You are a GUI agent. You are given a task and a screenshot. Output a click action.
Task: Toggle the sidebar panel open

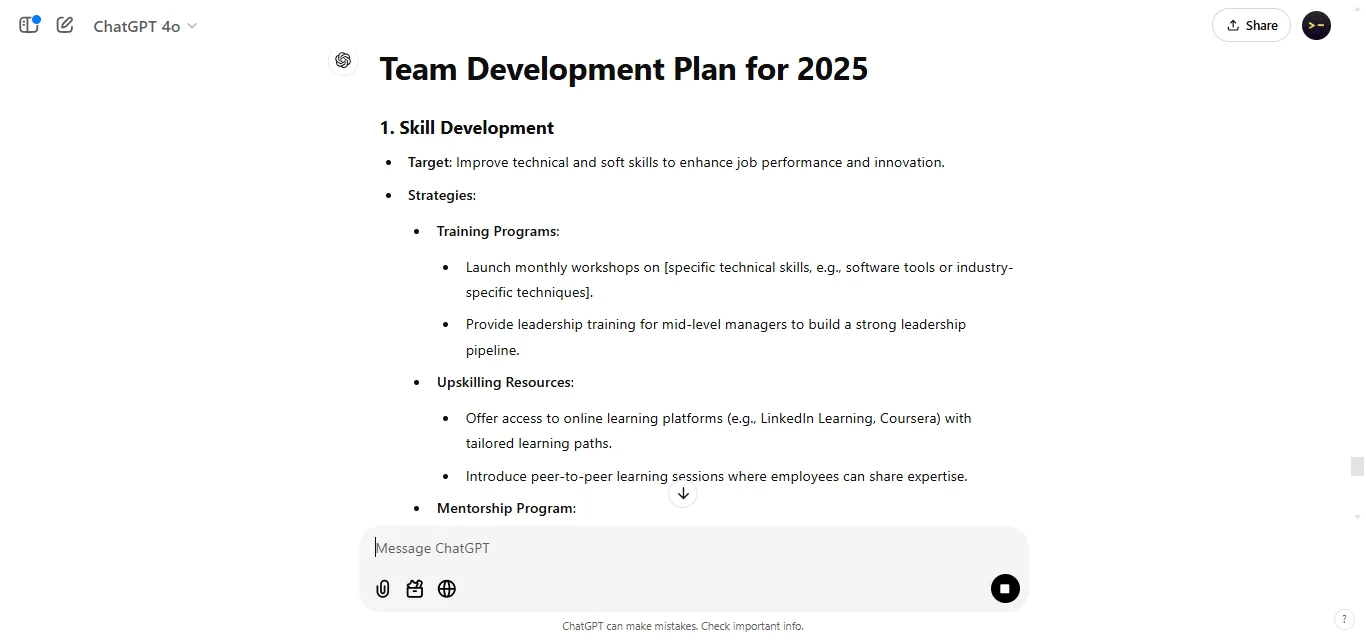click(x=28, y=25)
